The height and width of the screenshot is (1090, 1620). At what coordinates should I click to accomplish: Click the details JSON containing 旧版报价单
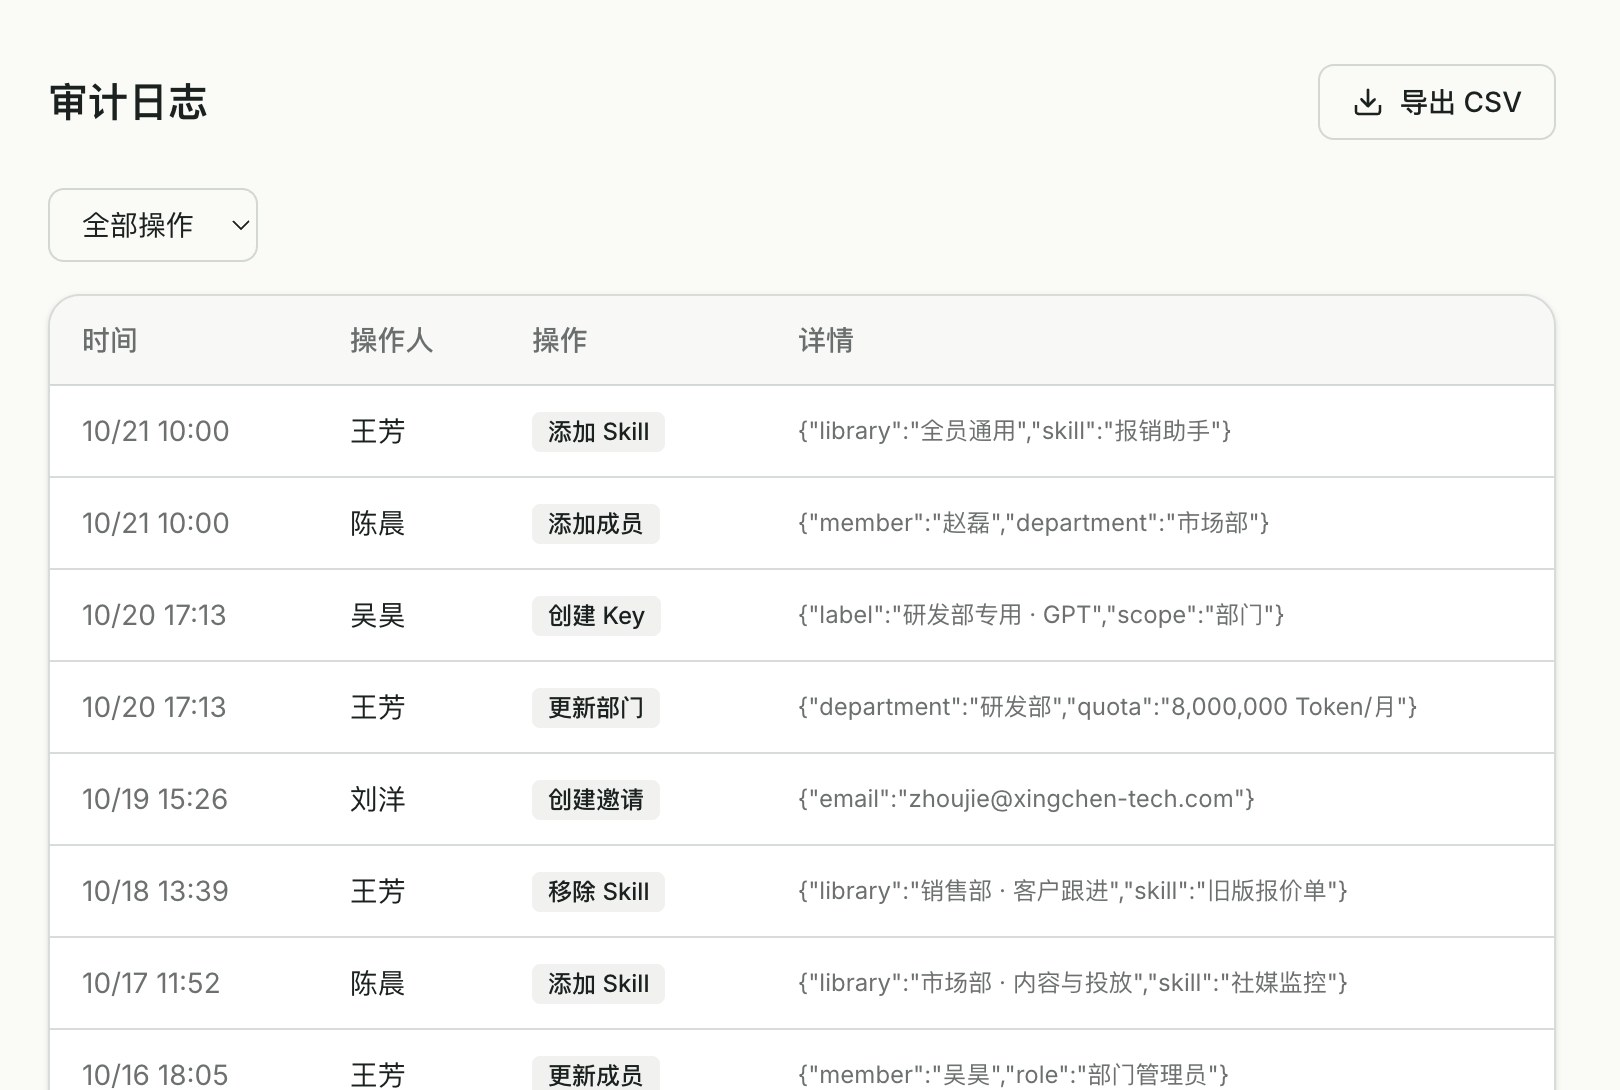tap(1073, 891)
